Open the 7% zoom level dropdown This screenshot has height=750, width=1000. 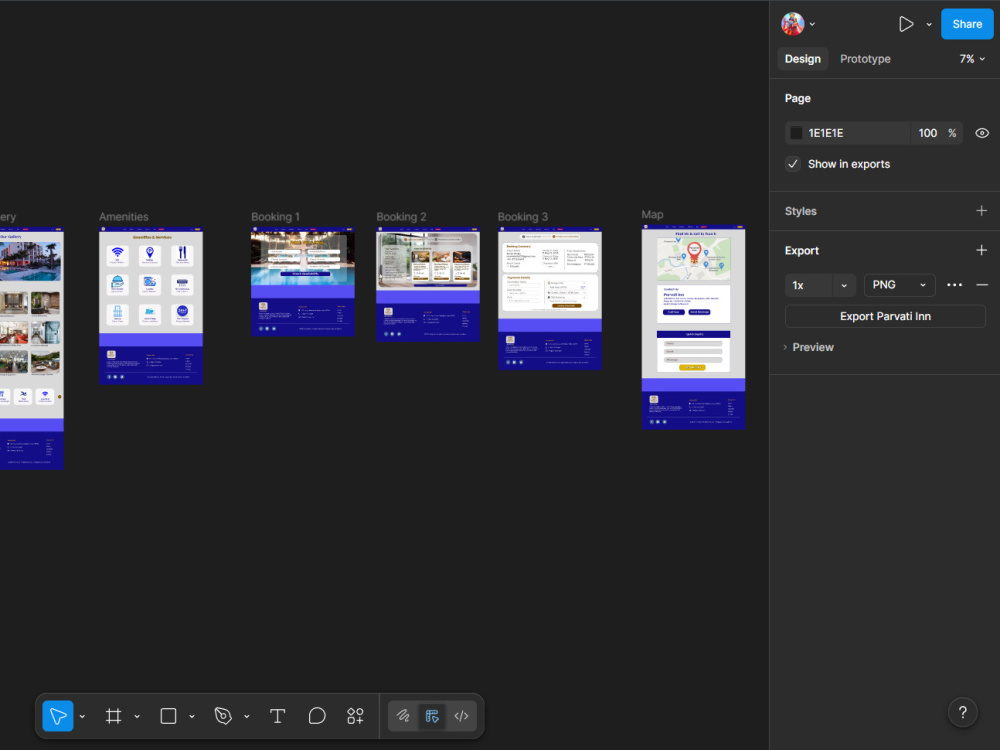pos(973,59)
